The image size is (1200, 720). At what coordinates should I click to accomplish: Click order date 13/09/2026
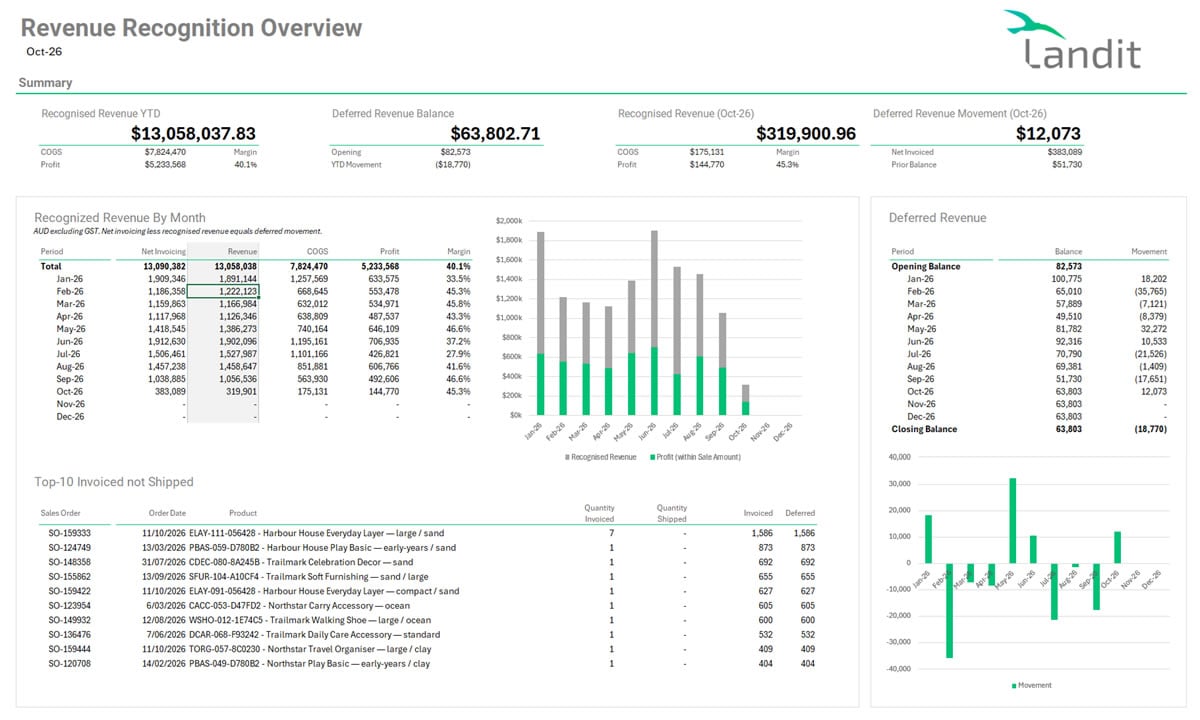(x=164, y=576)
